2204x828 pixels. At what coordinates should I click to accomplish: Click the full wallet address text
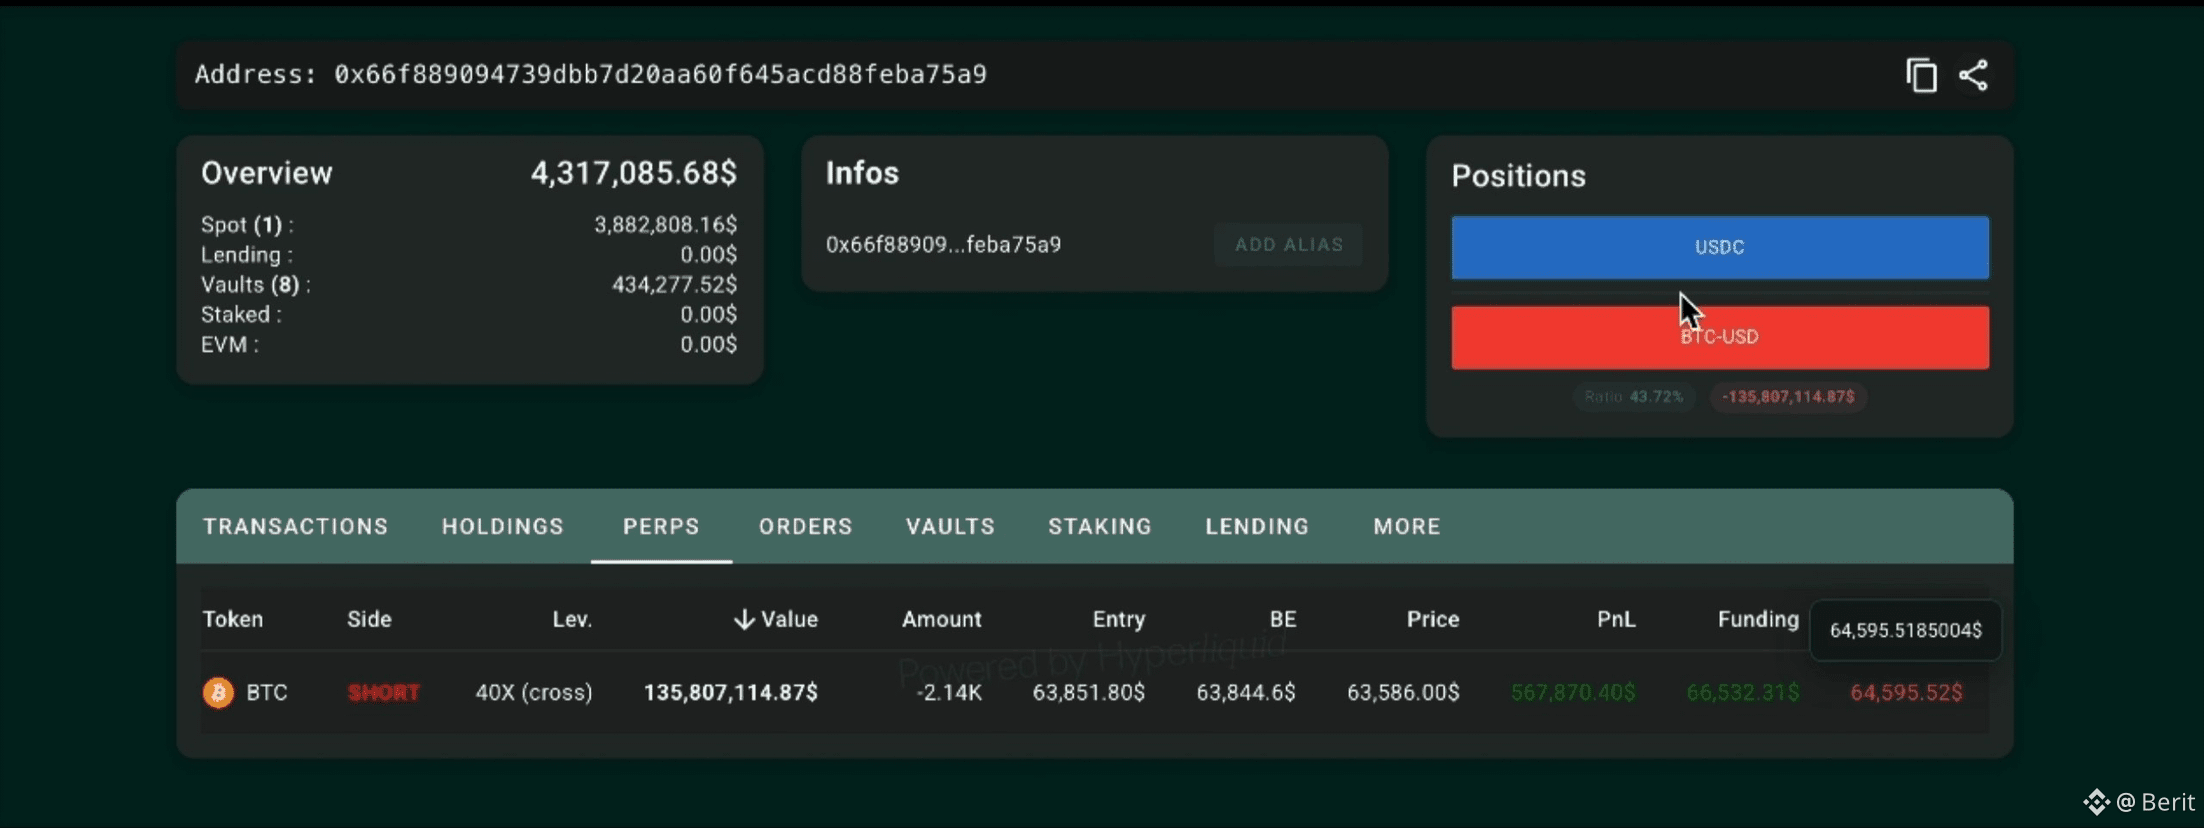(660, 75)
